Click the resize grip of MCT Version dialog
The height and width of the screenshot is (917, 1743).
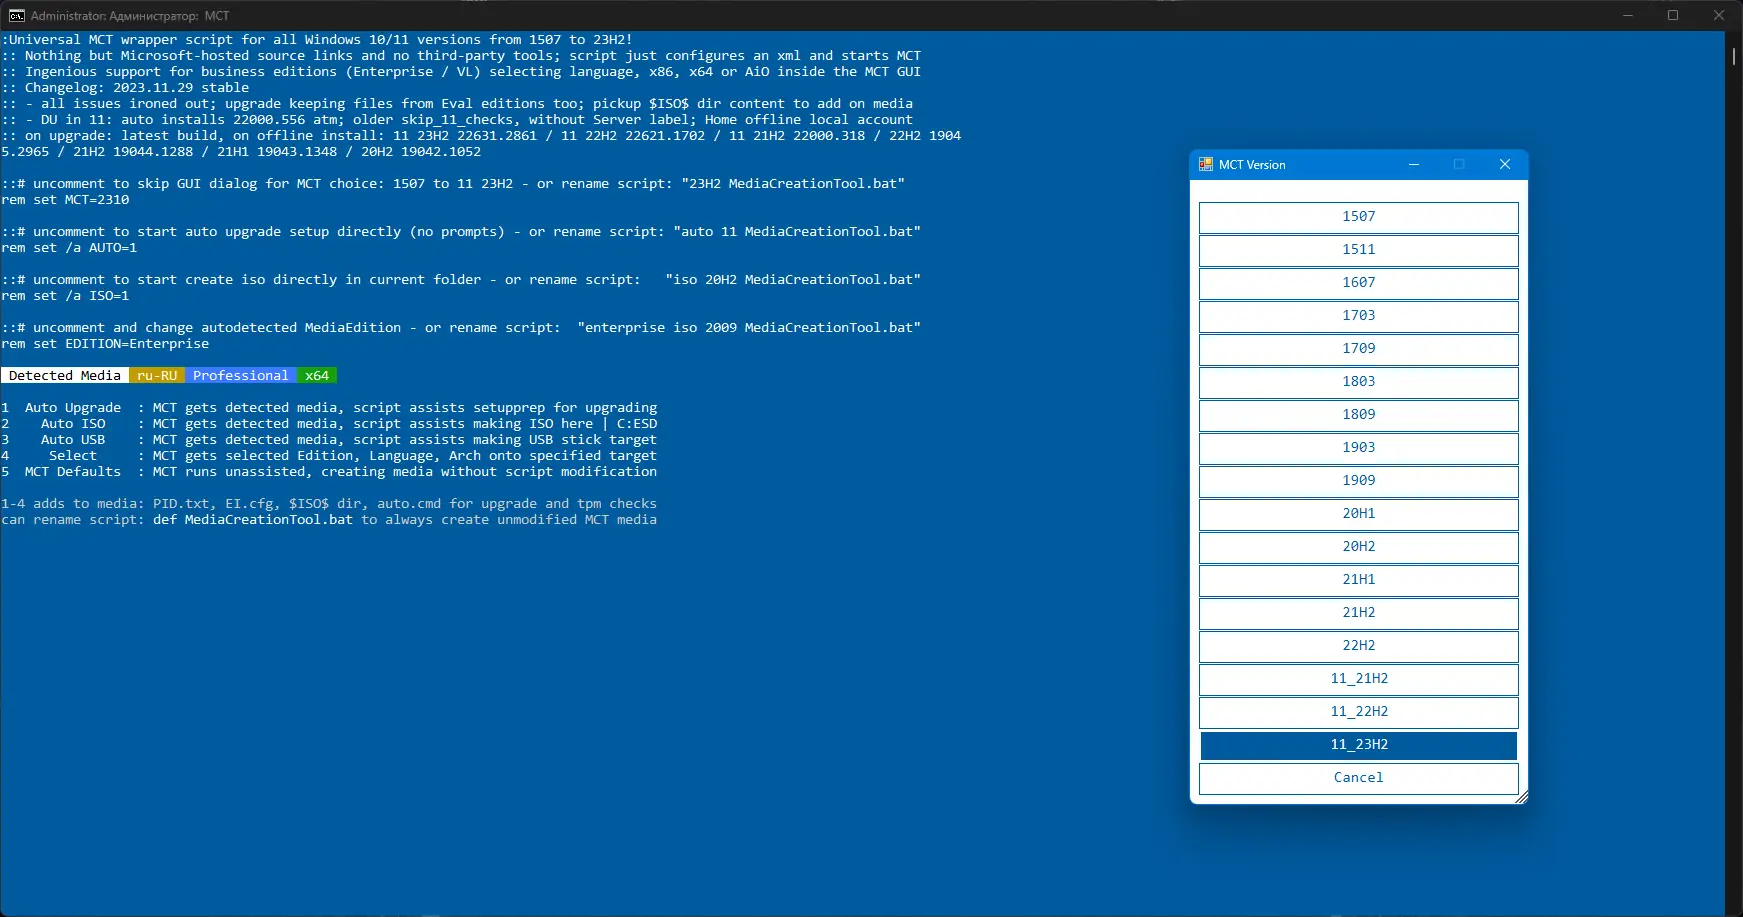(1521, 797)
